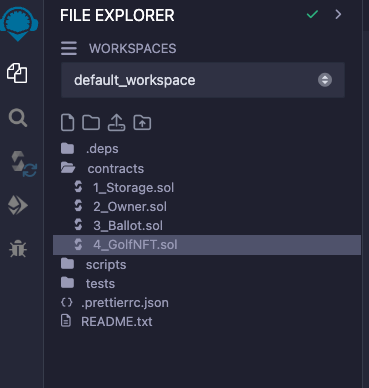
Task: Open 1_Storage.sol file
Action: click(x=133, y=188)
